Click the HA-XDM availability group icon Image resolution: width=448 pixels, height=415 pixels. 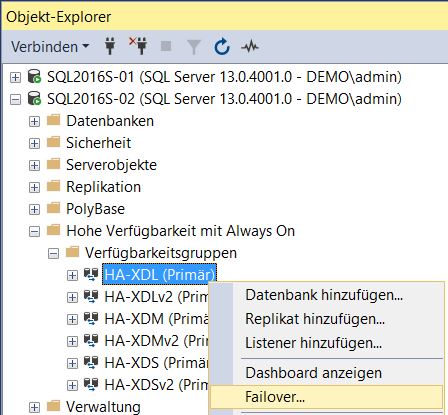point(91,318)
